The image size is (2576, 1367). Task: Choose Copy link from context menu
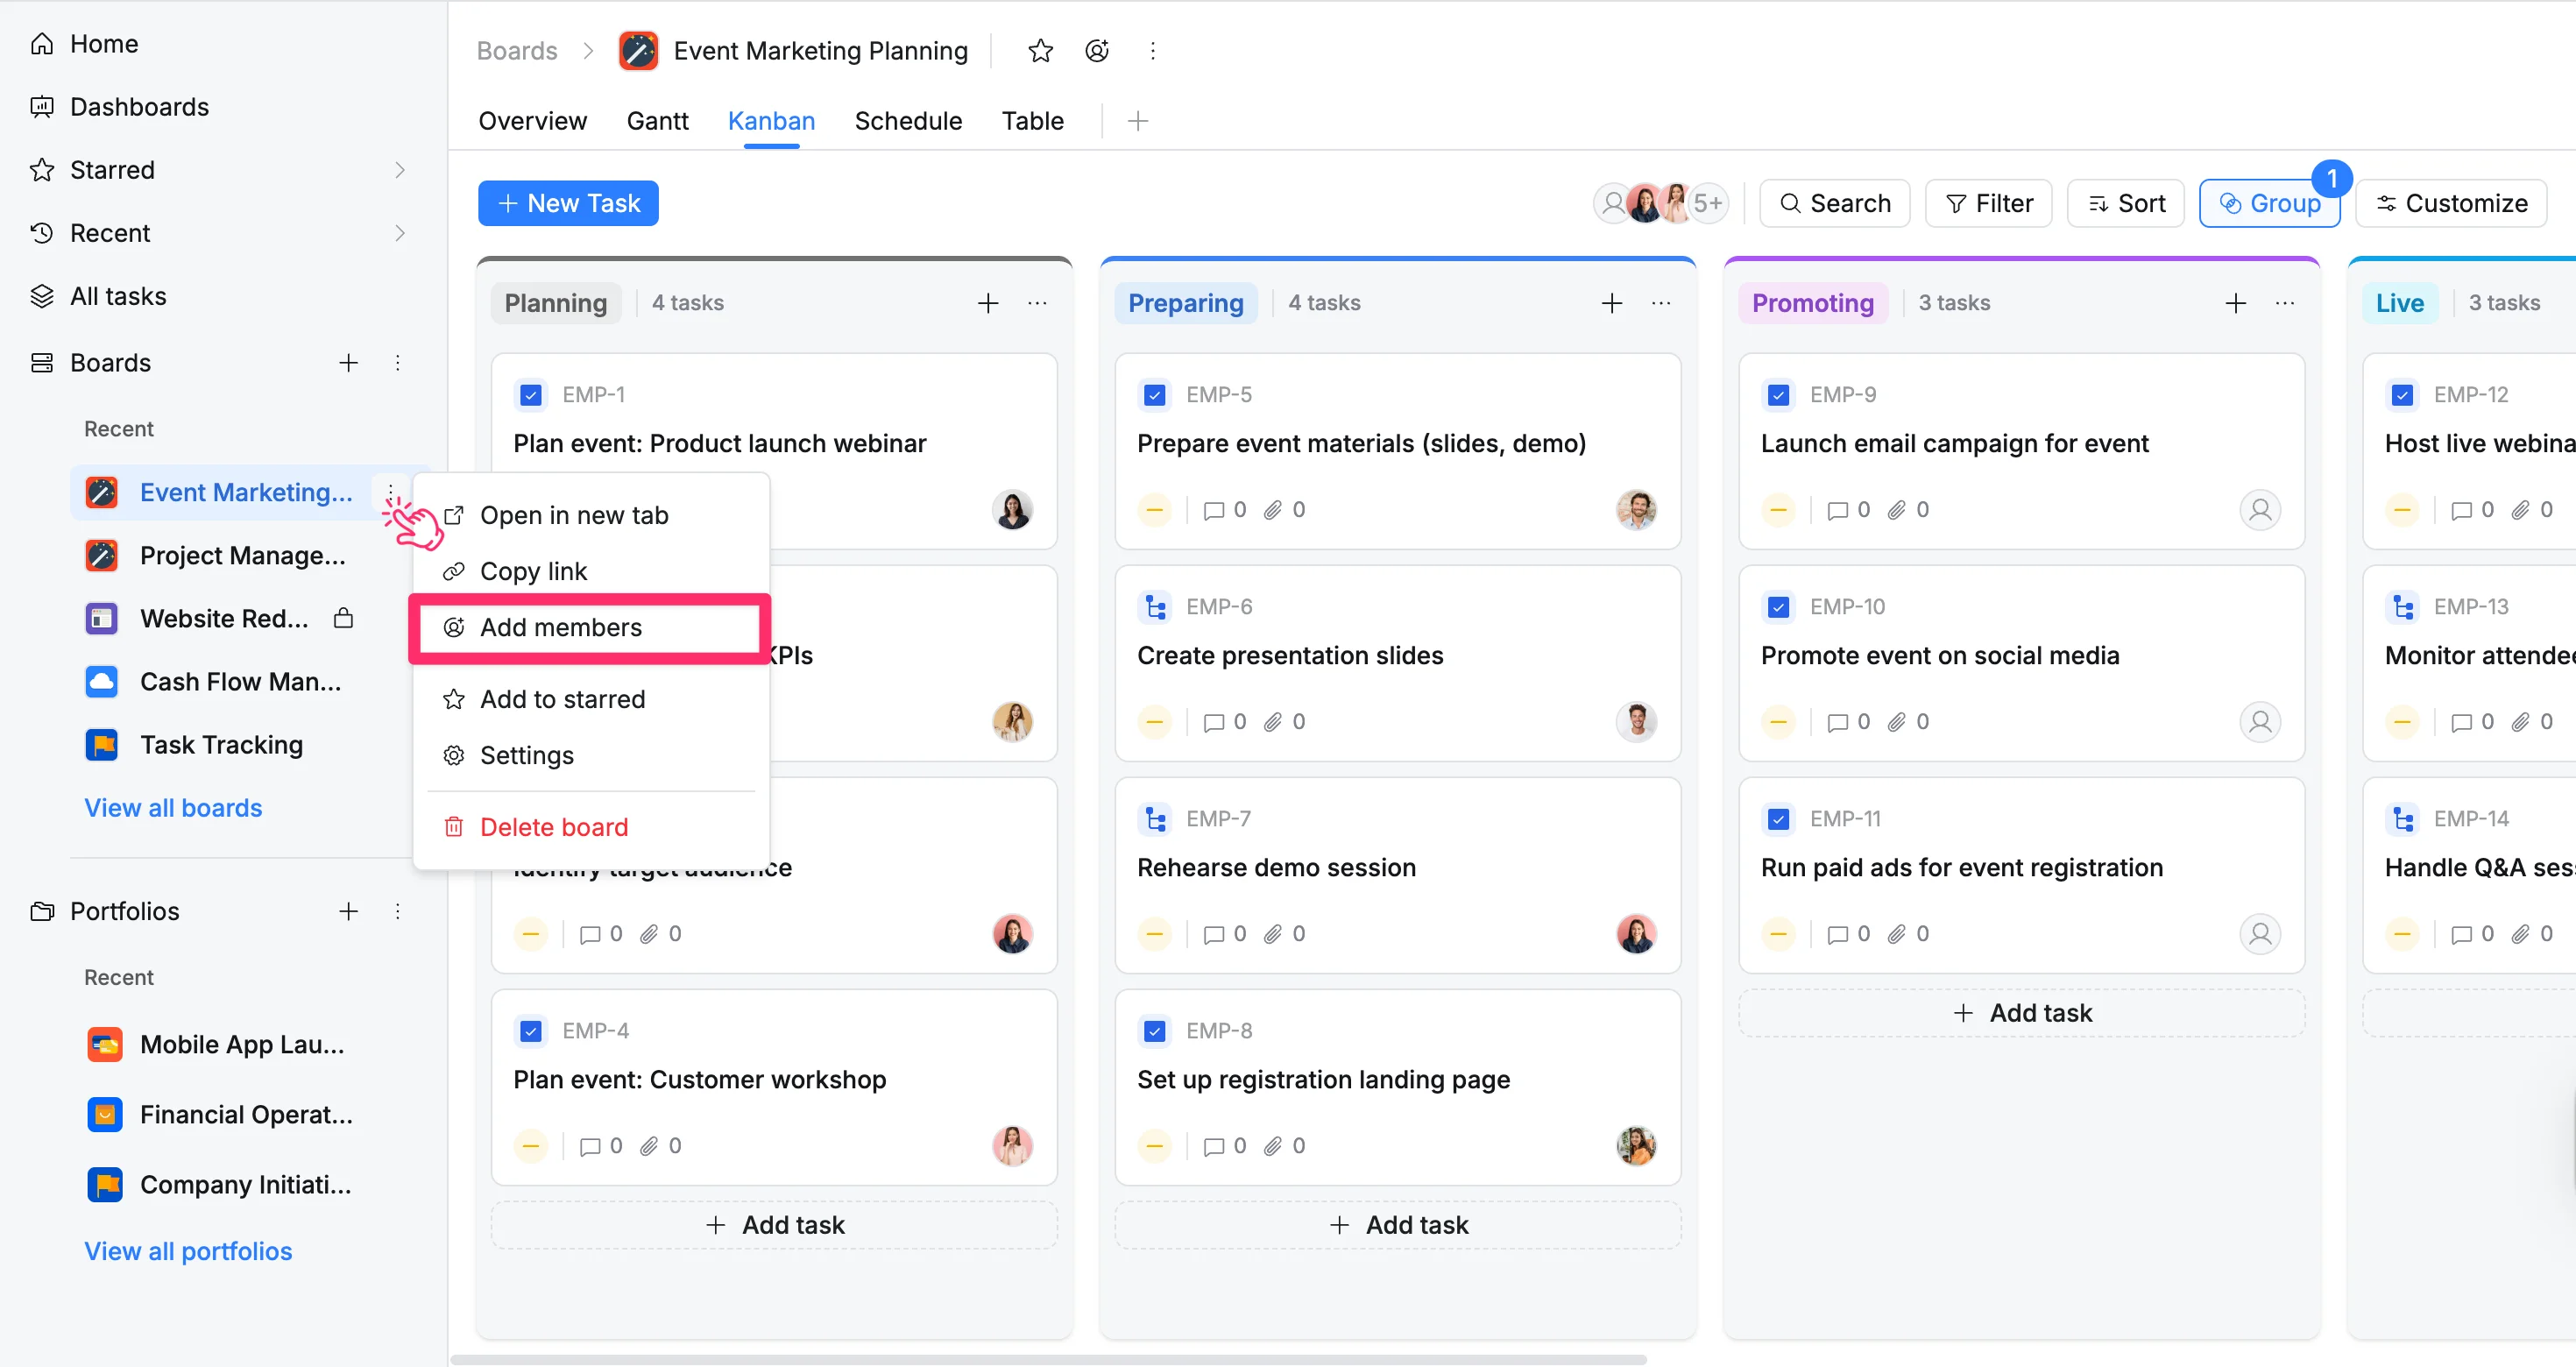point(592,571)
